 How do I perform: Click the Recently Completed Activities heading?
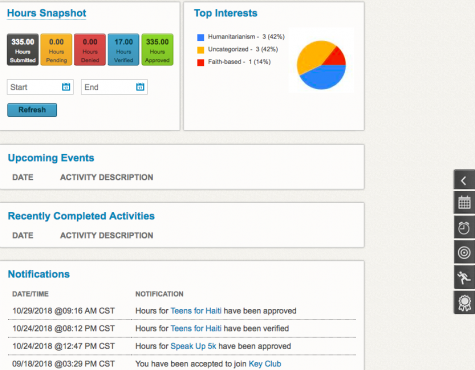(81, 216)
